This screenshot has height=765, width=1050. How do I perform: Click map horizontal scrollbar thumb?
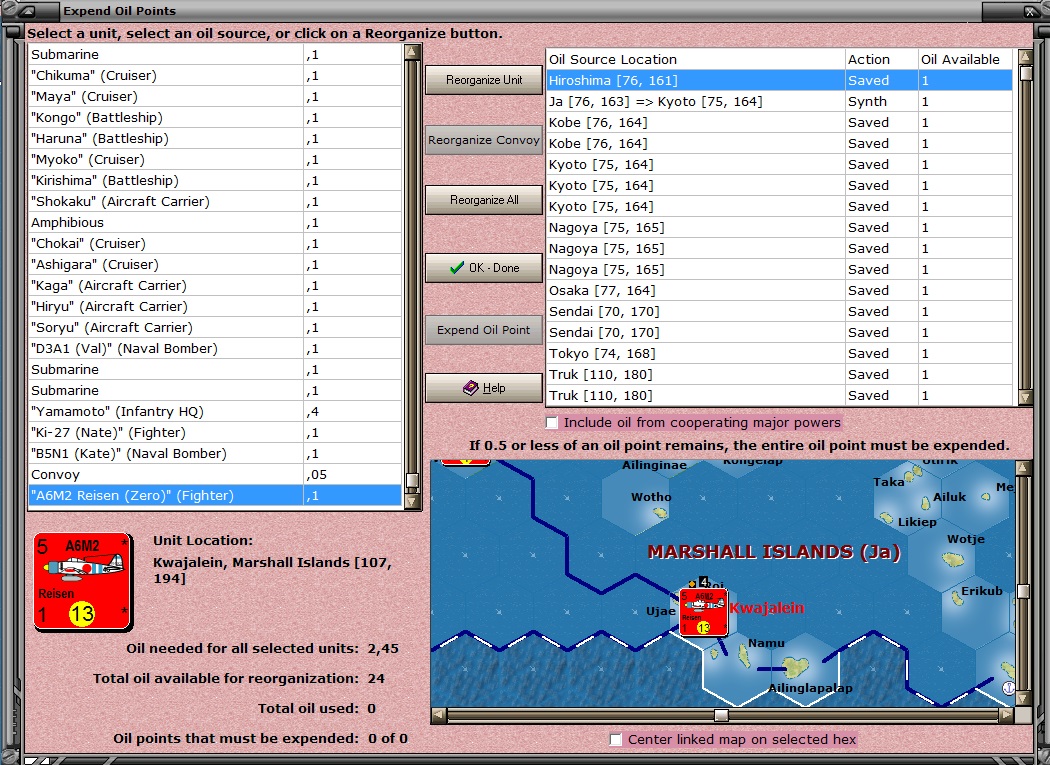(721, 715)
